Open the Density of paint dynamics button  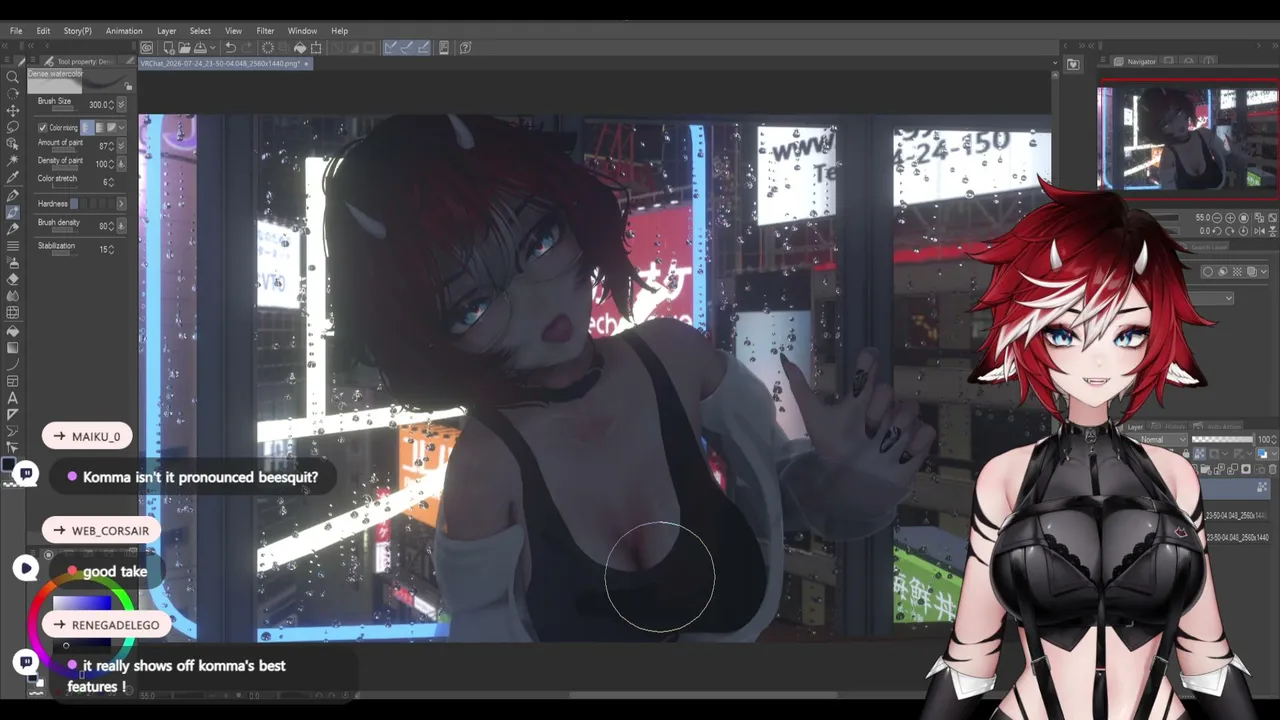pyautogui.click(x=122, y=164)
